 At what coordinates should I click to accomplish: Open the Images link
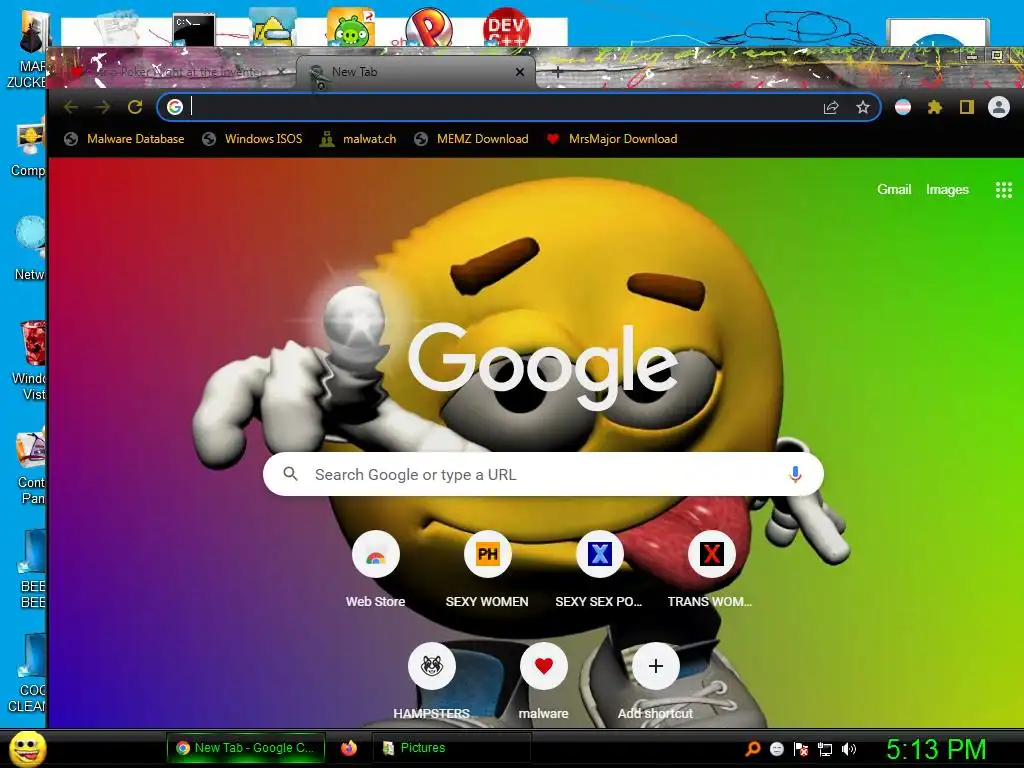[947, 189]
